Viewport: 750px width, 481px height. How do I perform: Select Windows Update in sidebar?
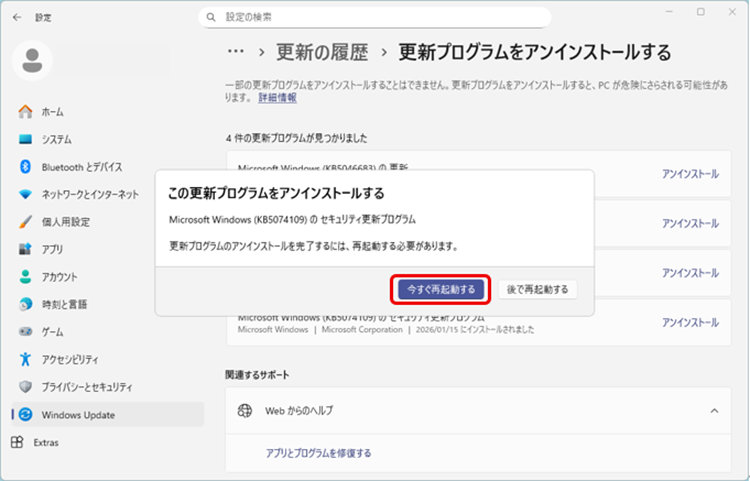point(78,414)
